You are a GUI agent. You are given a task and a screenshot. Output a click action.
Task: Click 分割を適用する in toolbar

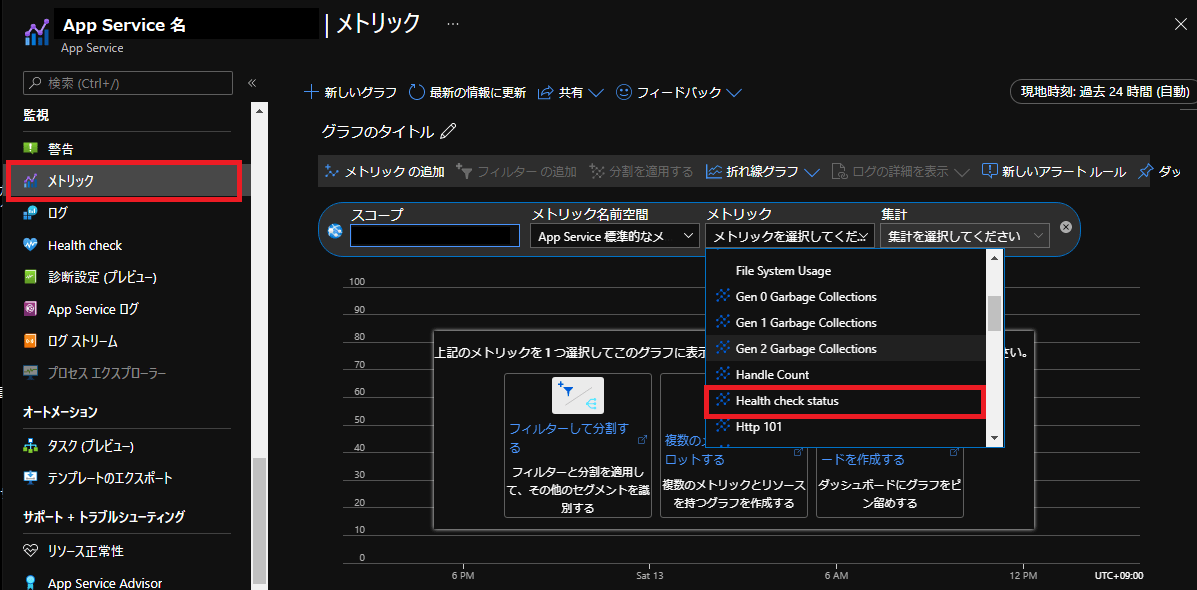coord(641,171)
